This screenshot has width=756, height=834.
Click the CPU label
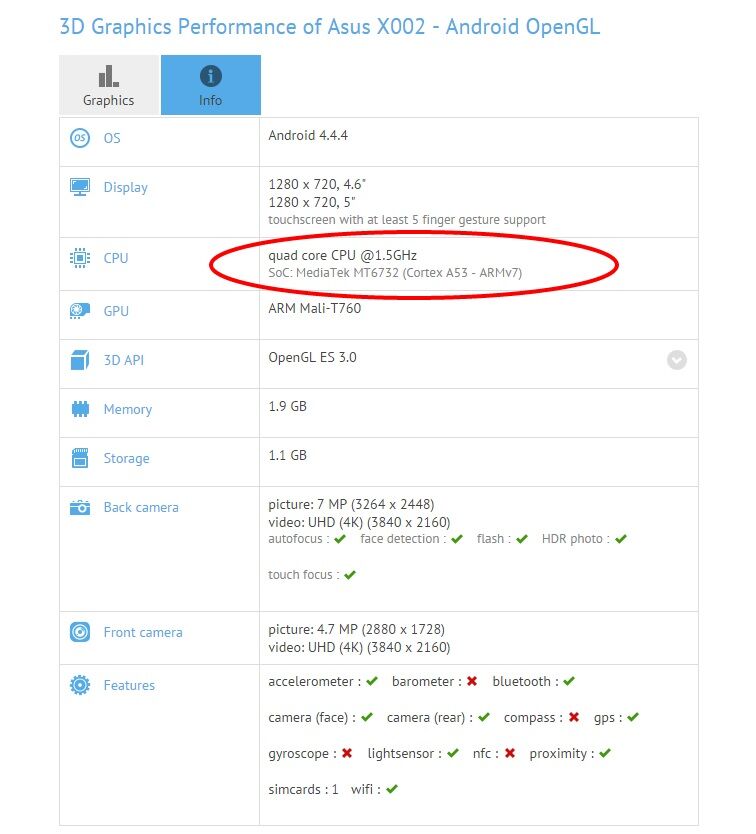[x=115, y=258]
